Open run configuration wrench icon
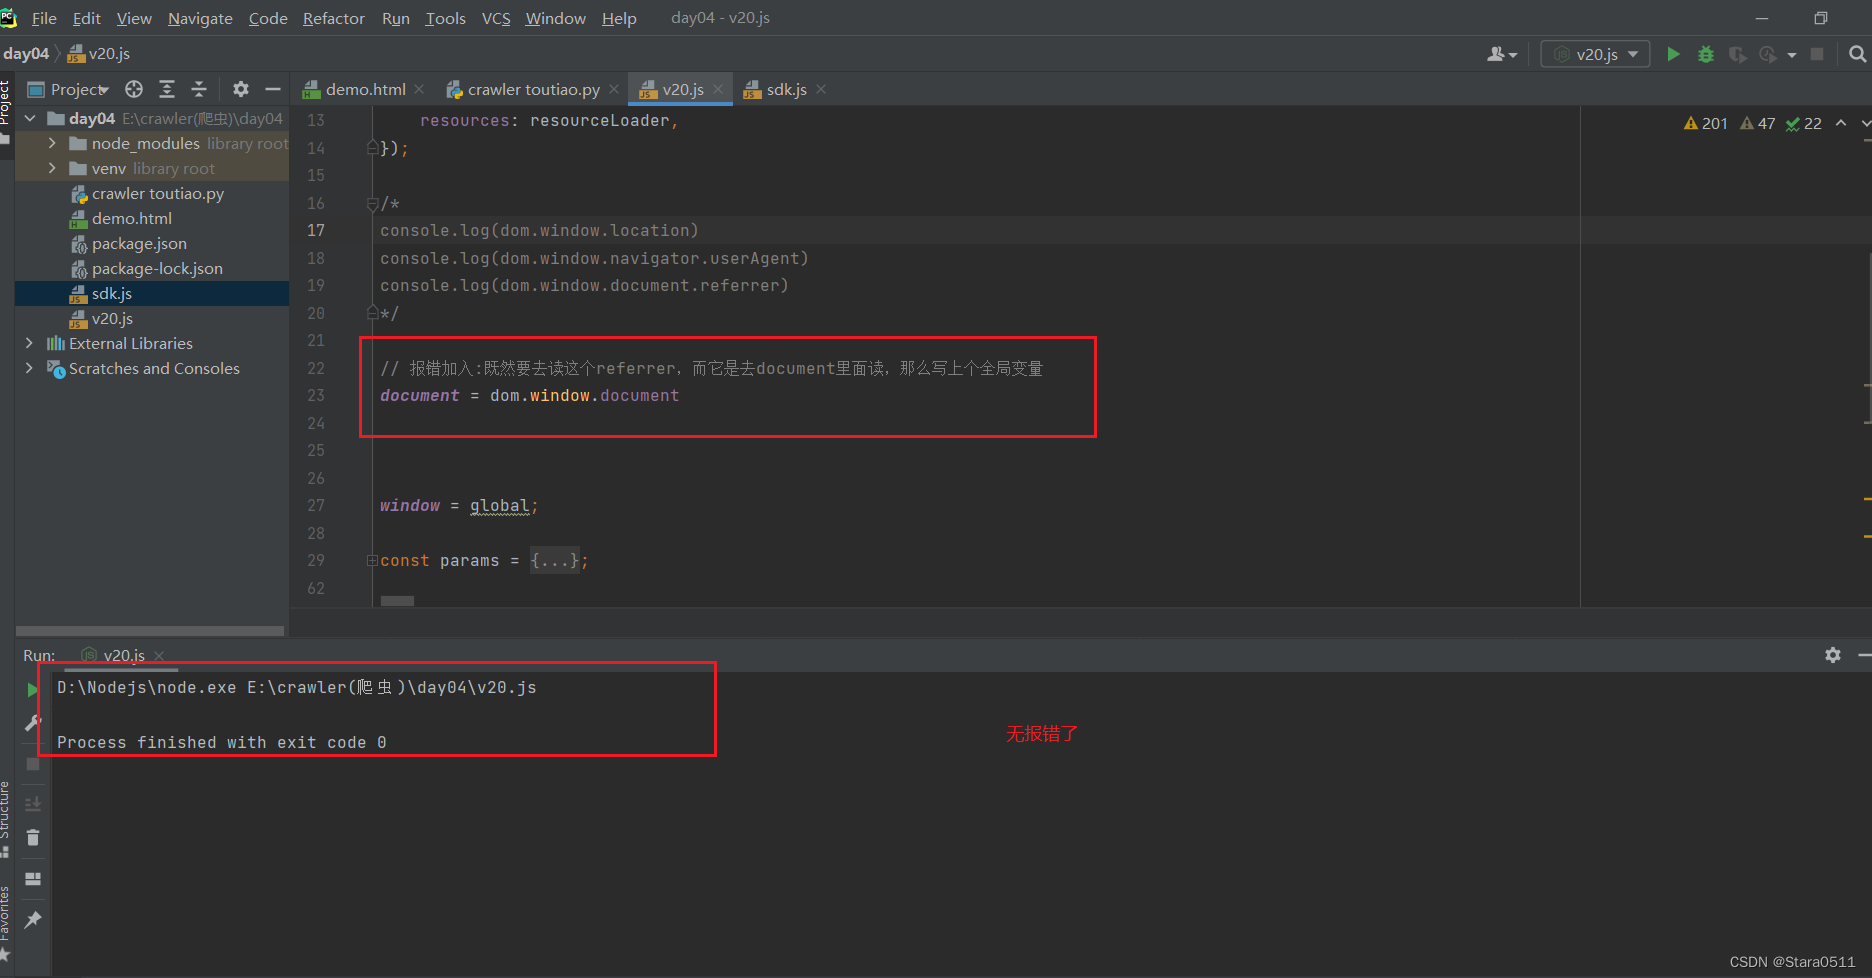This screenshot has width=1872, height=978. 32,723
